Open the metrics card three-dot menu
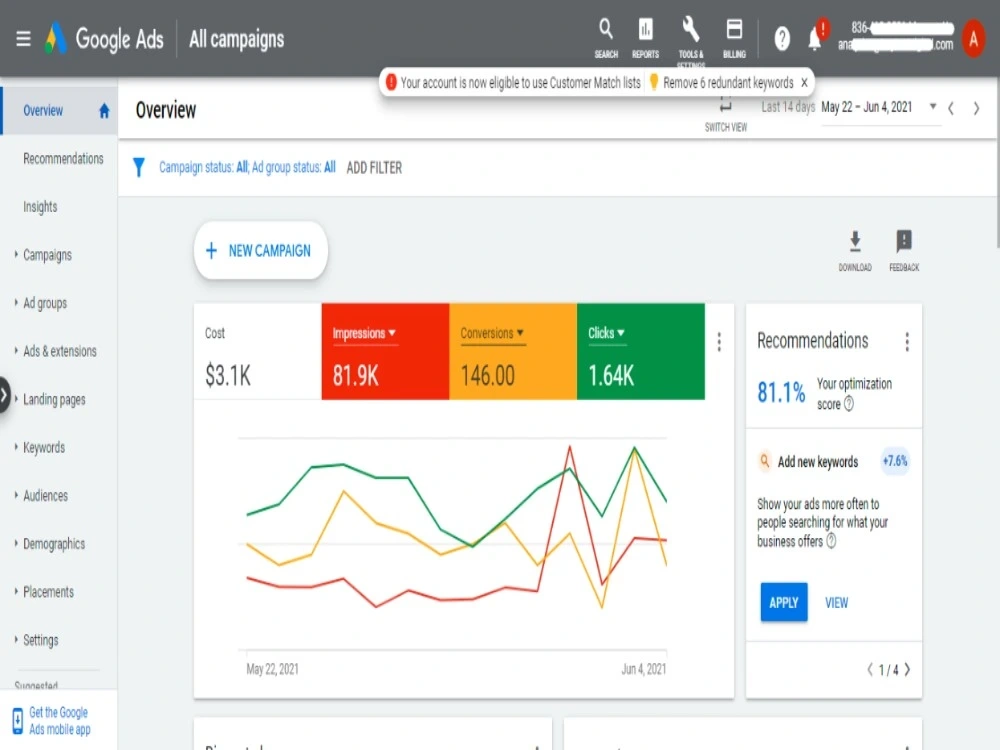Image resolution: width=1000 pixels, height=750 pixels. 719,342
